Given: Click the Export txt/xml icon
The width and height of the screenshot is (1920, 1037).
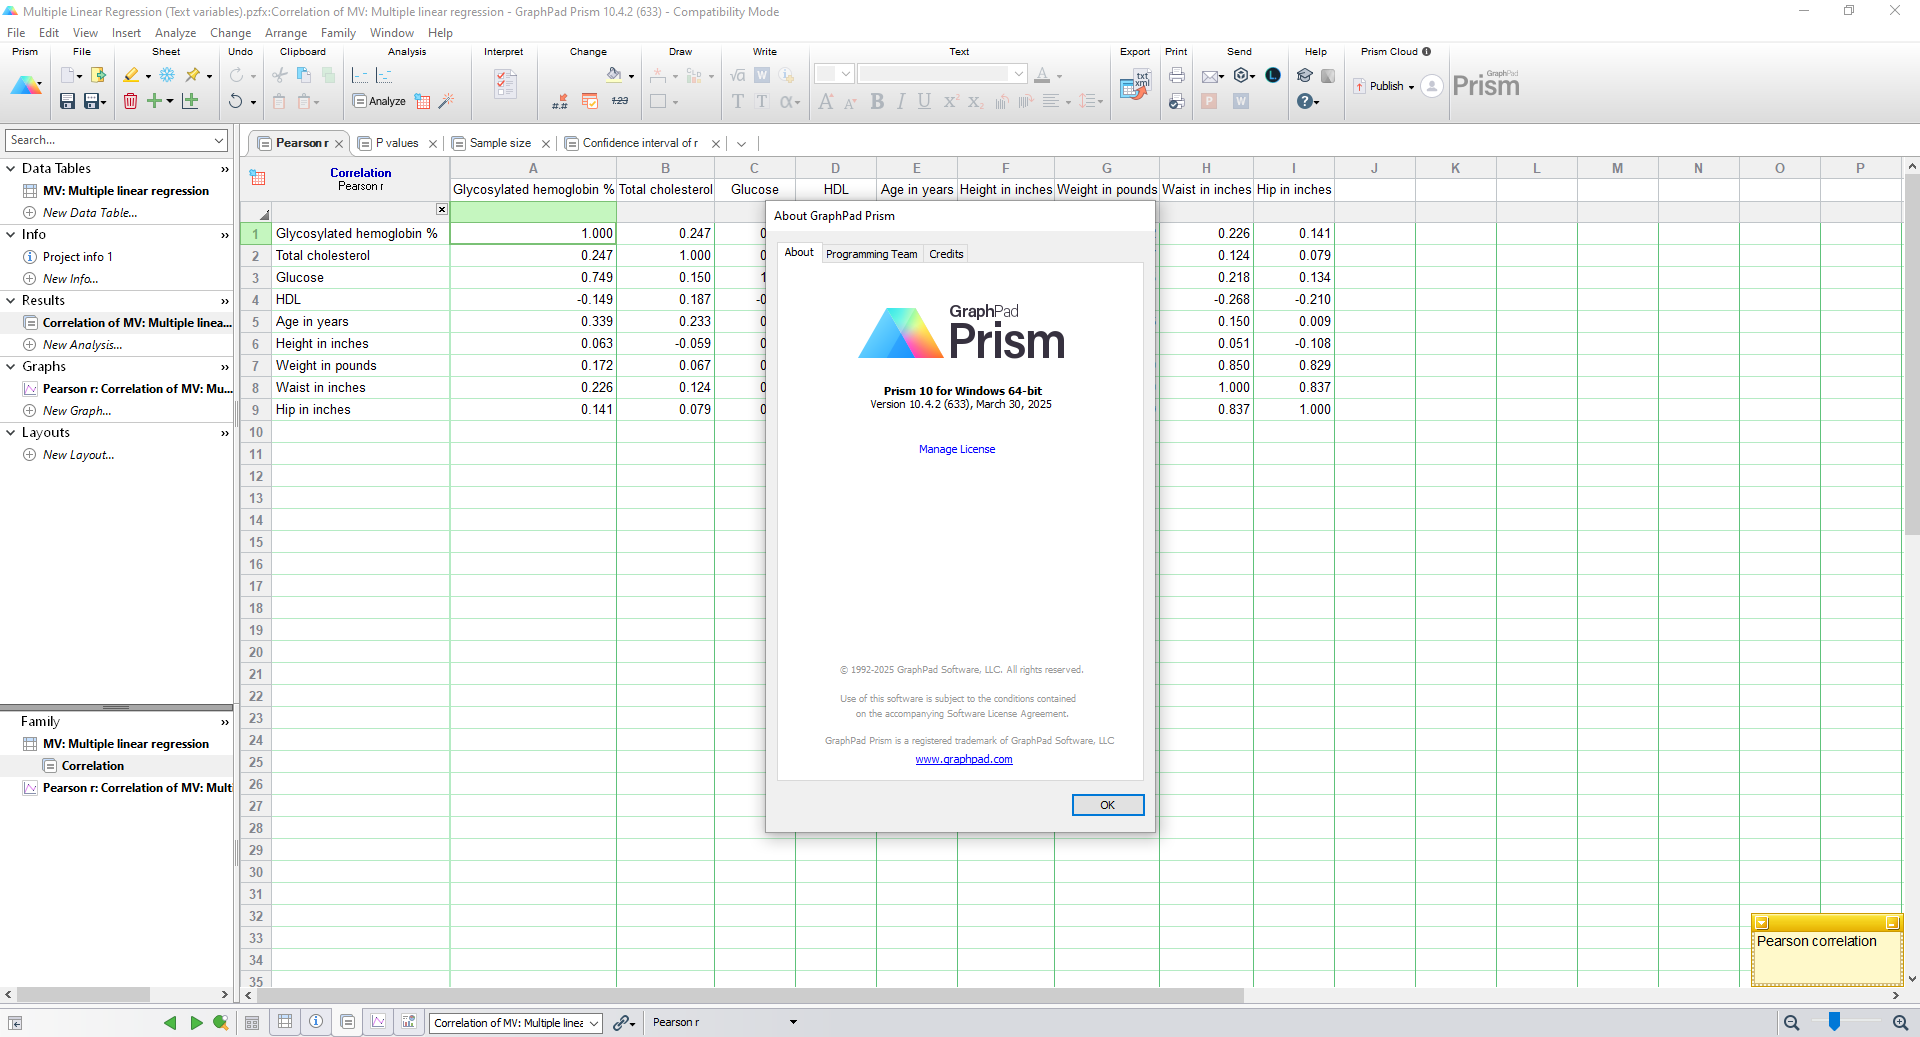Looking at the screenshot, I should pyautogui.click(x=1135, y=85).
